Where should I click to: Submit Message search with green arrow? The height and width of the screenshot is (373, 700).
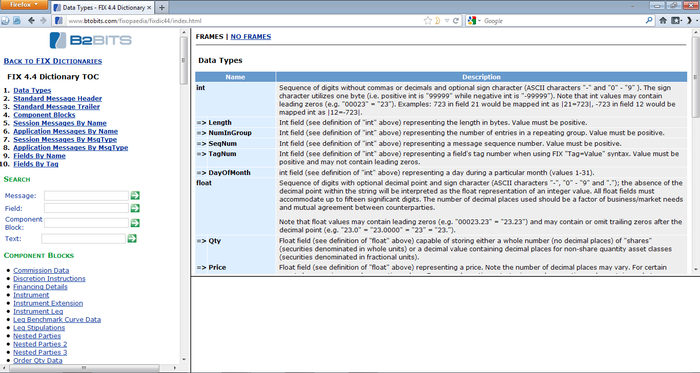pos(135,195)
